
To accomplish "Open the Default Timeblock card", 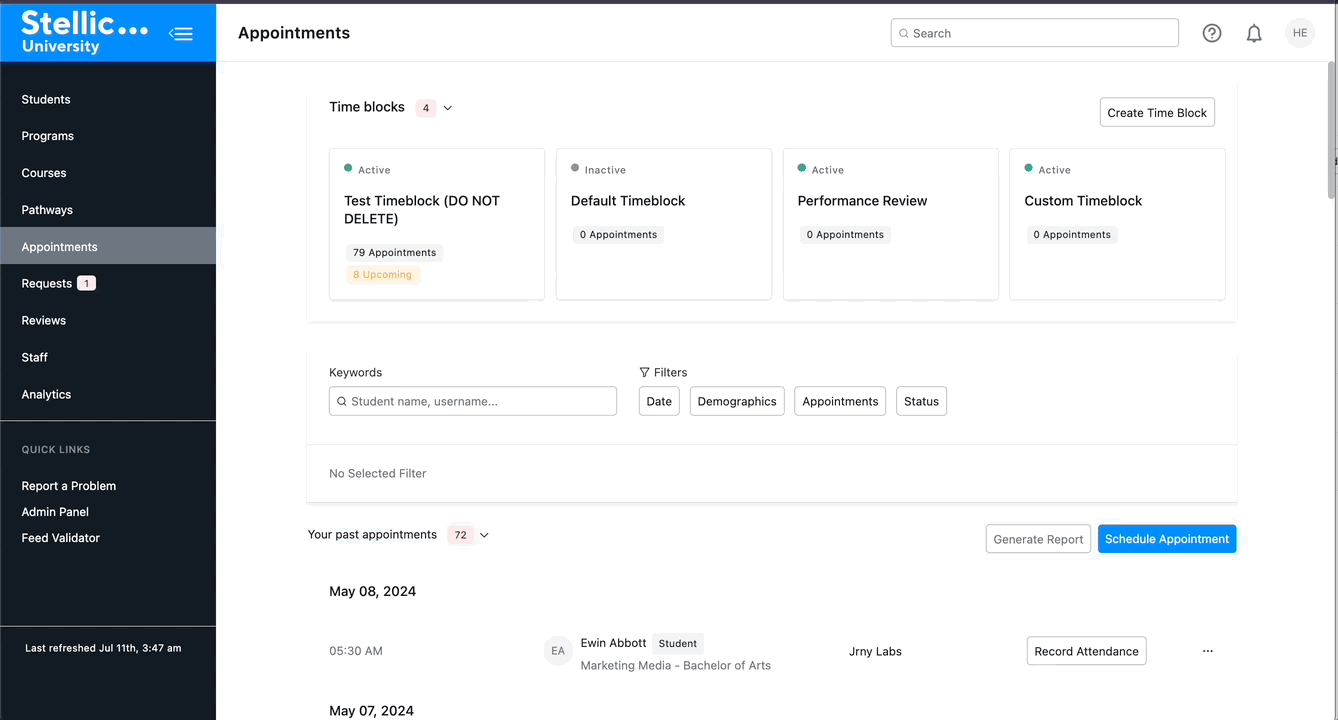I will point(664,224).
